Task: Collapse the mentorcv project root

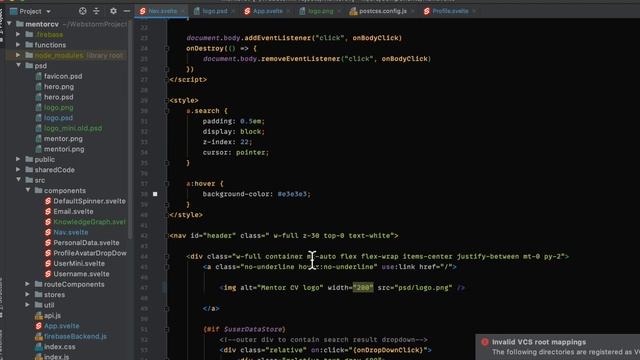Action: (9, 24)
